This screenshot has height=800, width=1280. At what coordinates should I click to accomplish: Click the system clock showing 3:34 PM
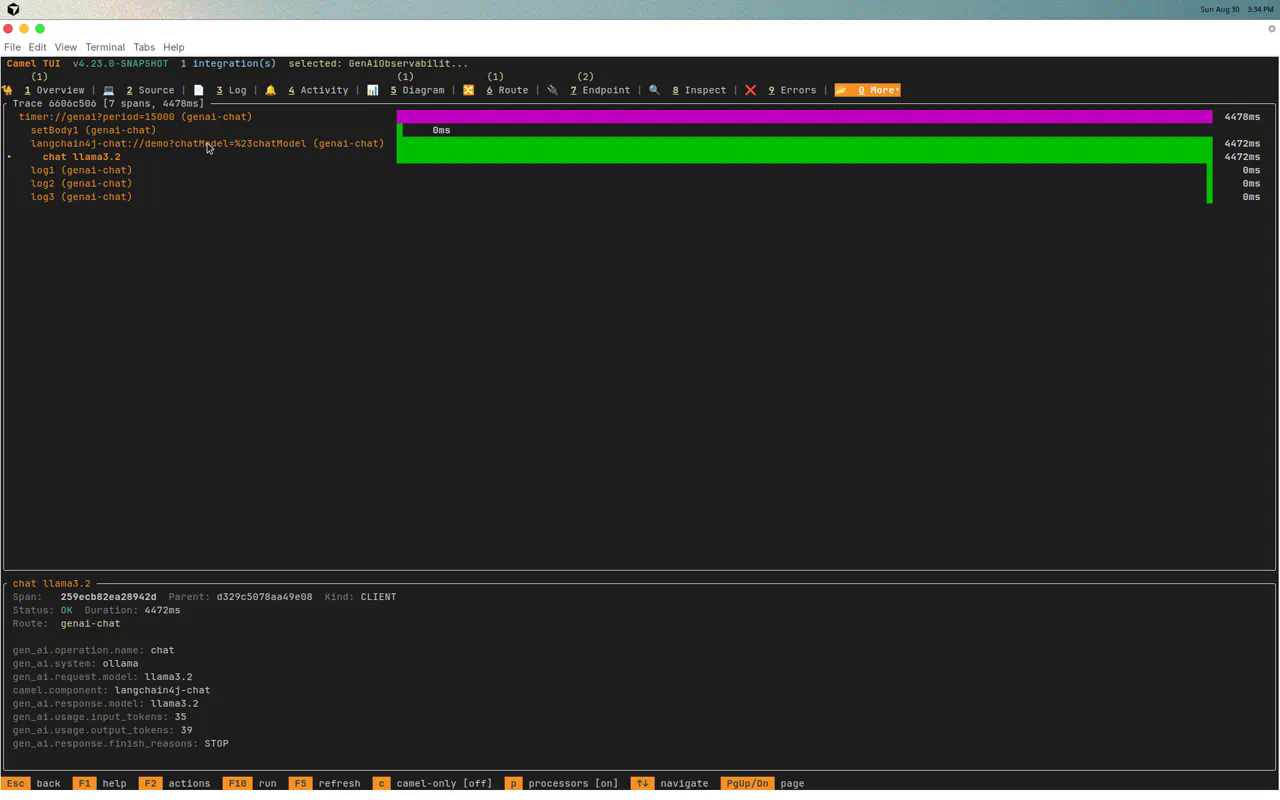1260,9
